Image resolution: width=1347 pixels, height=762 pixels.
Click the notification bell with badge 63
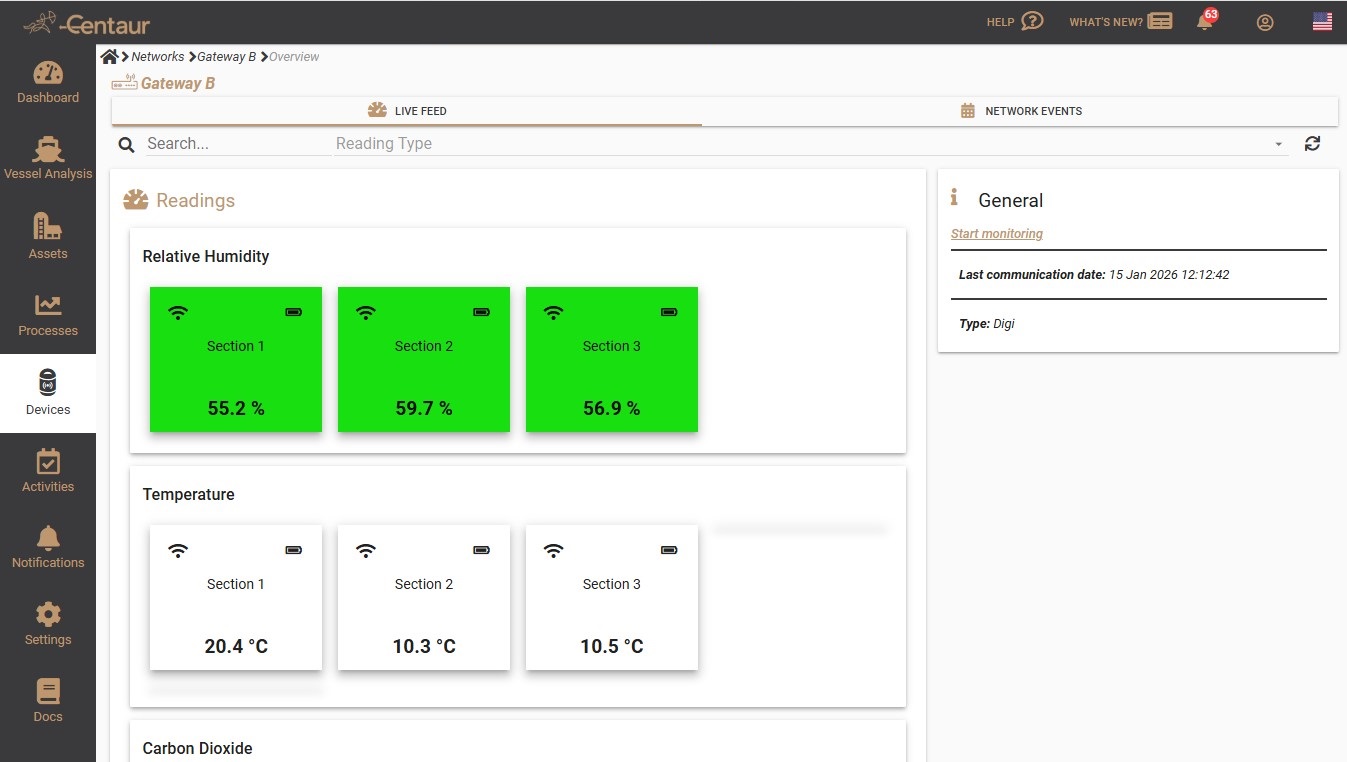pyautogui.click(x=1205, y=22)
